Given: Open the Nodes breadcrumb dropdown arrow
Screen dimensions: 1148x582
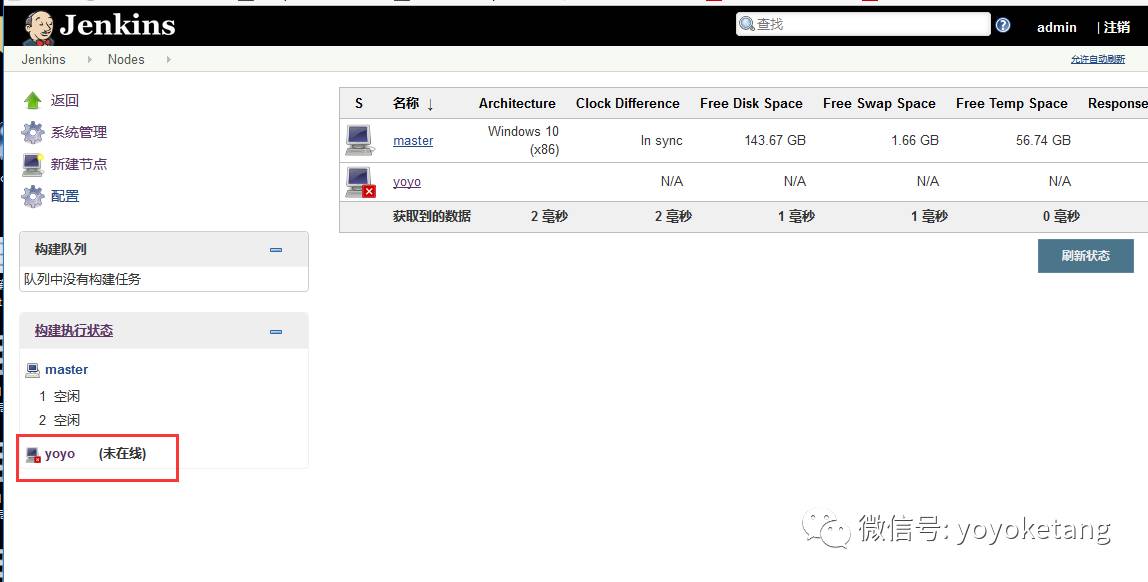Looking at the screenshot, I should pyautogui.click(x=168, y=59).
